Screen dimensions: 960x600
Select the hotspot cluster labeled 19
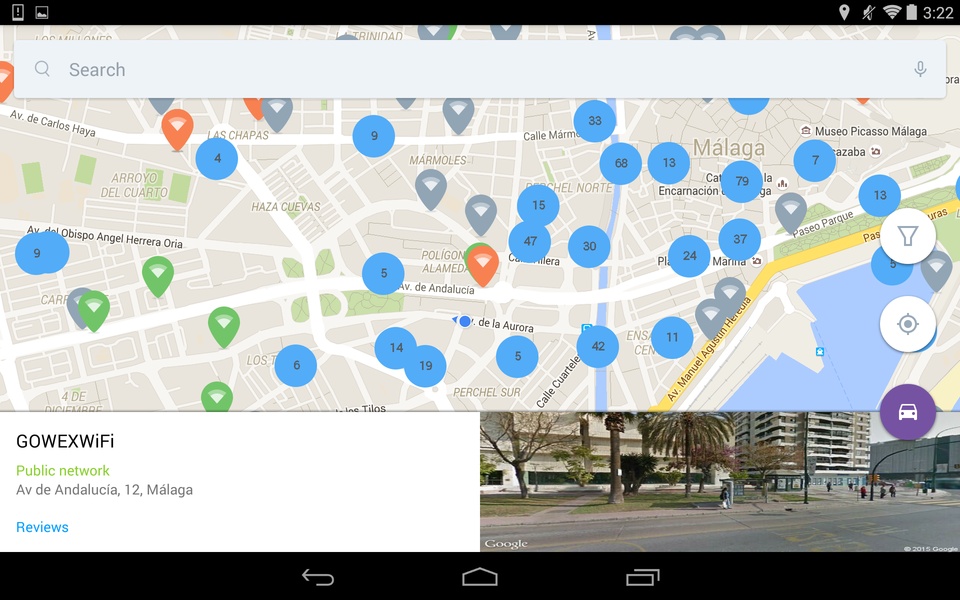click(x=426, y=366)
